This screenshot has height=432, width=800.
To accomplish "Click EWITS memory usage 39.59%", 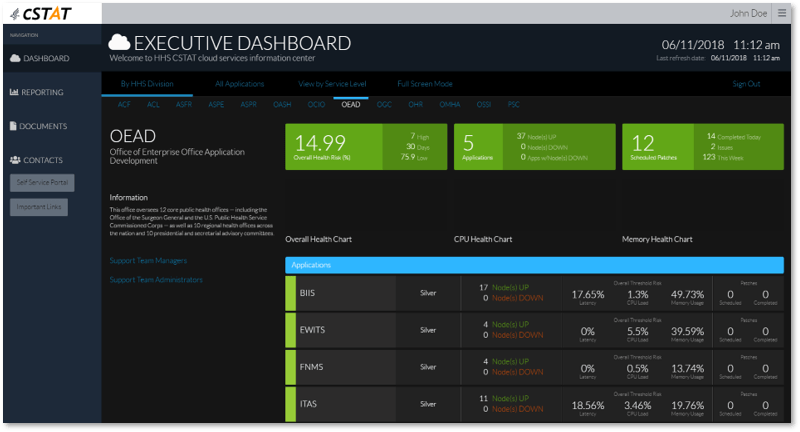I will (x=687, y=332).
